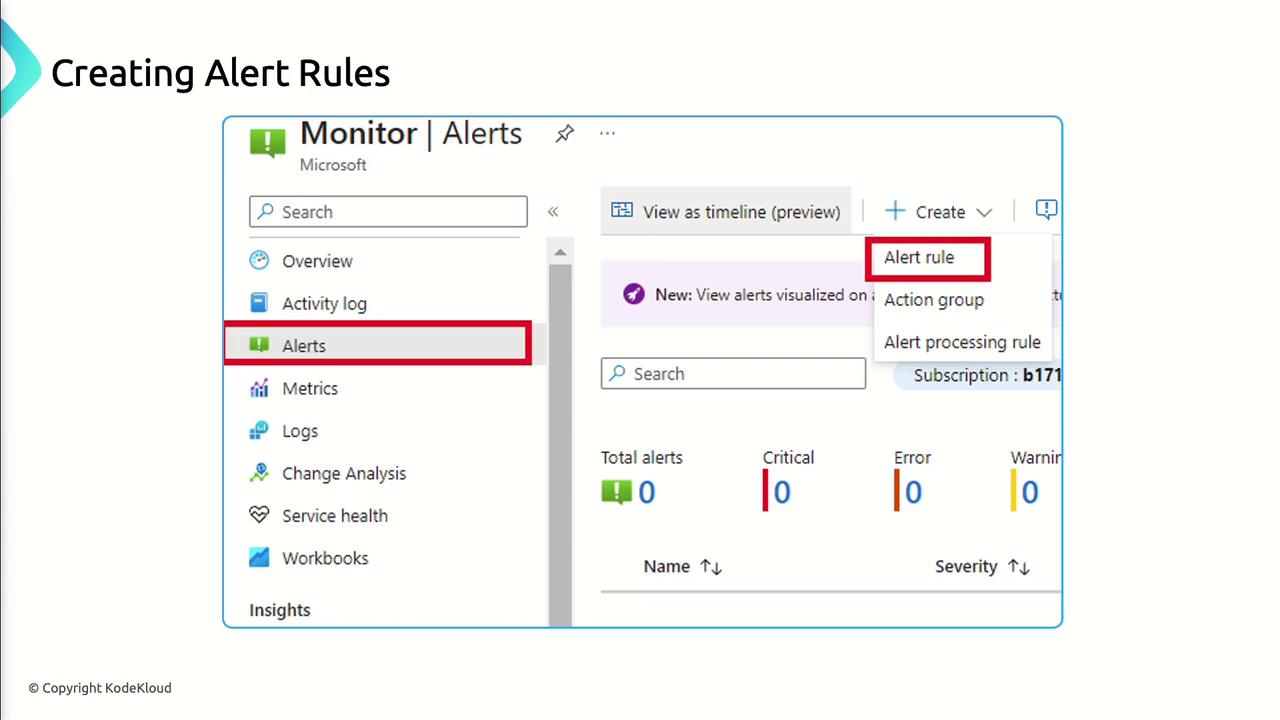Select Alert processing rule option

(x=961, y=342)
